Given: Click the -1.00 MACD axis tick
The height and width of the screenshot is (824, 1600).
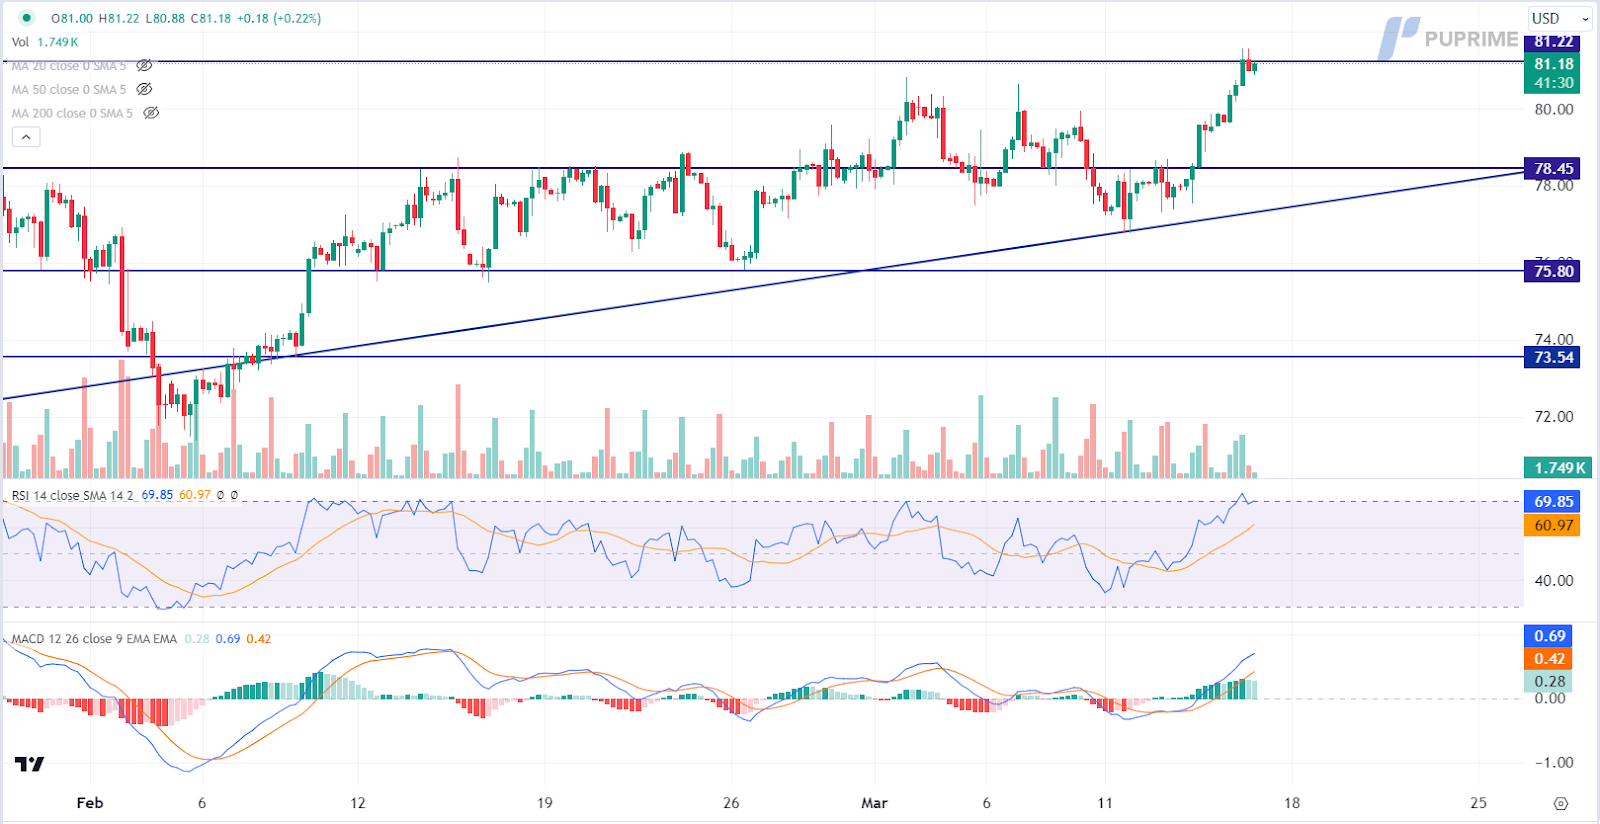Looking at the screenshot, I should click(x=1553, y=763).
